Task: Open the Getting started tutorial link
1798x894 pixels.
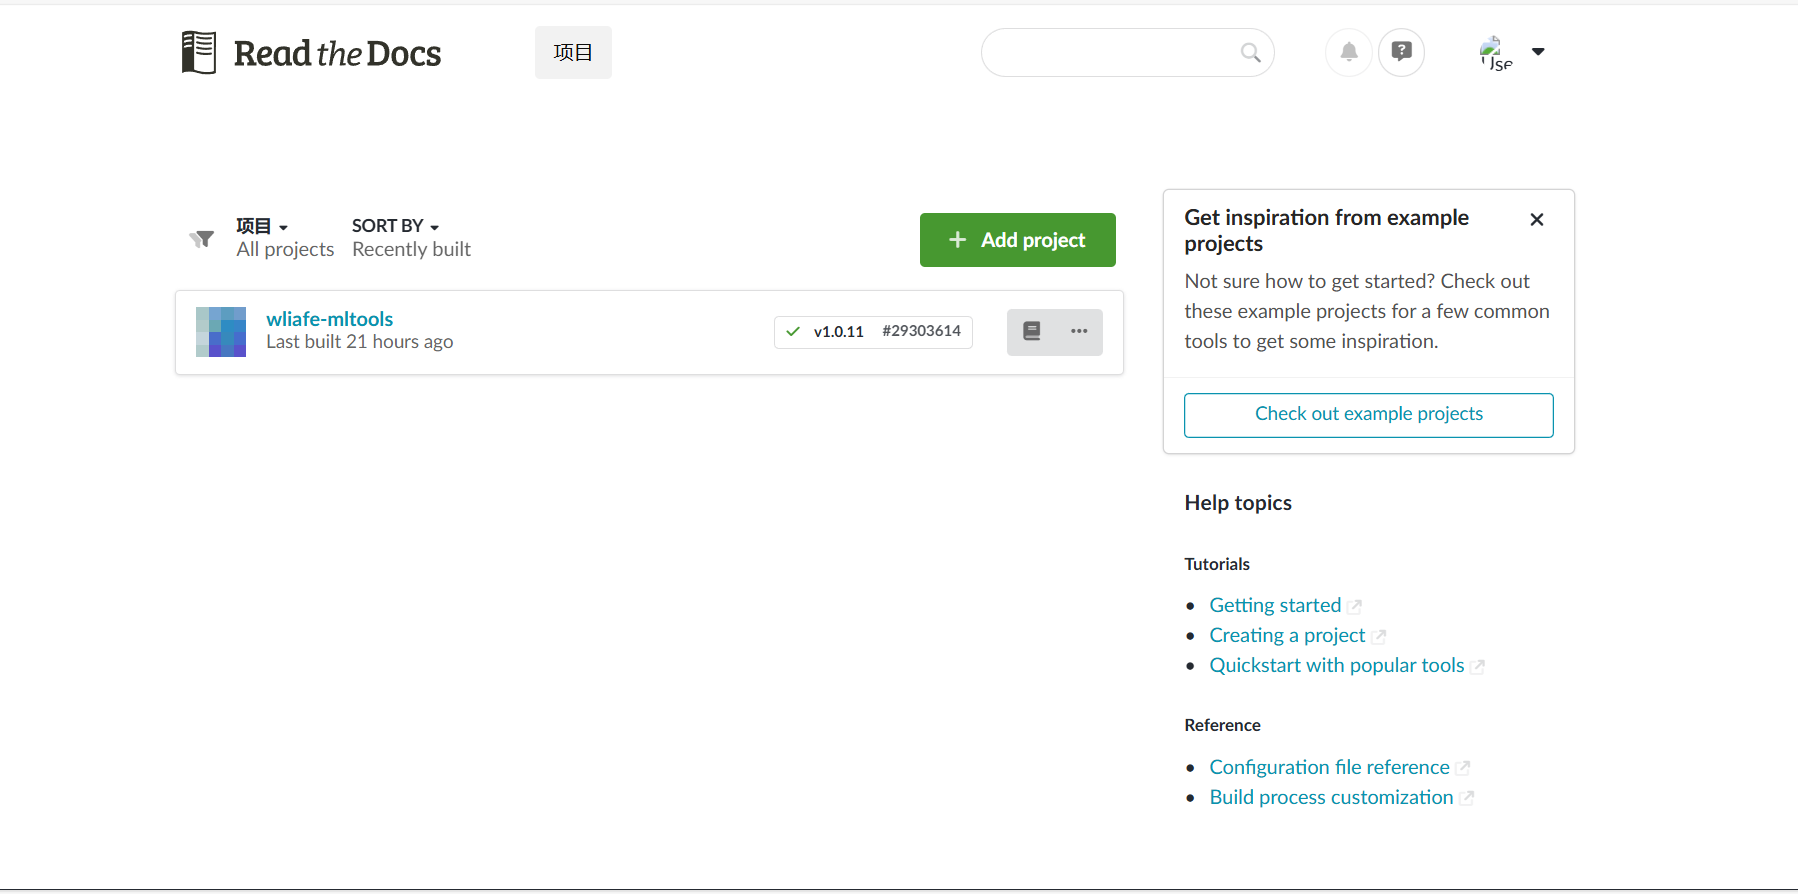Action: (x=1275, y=605)
